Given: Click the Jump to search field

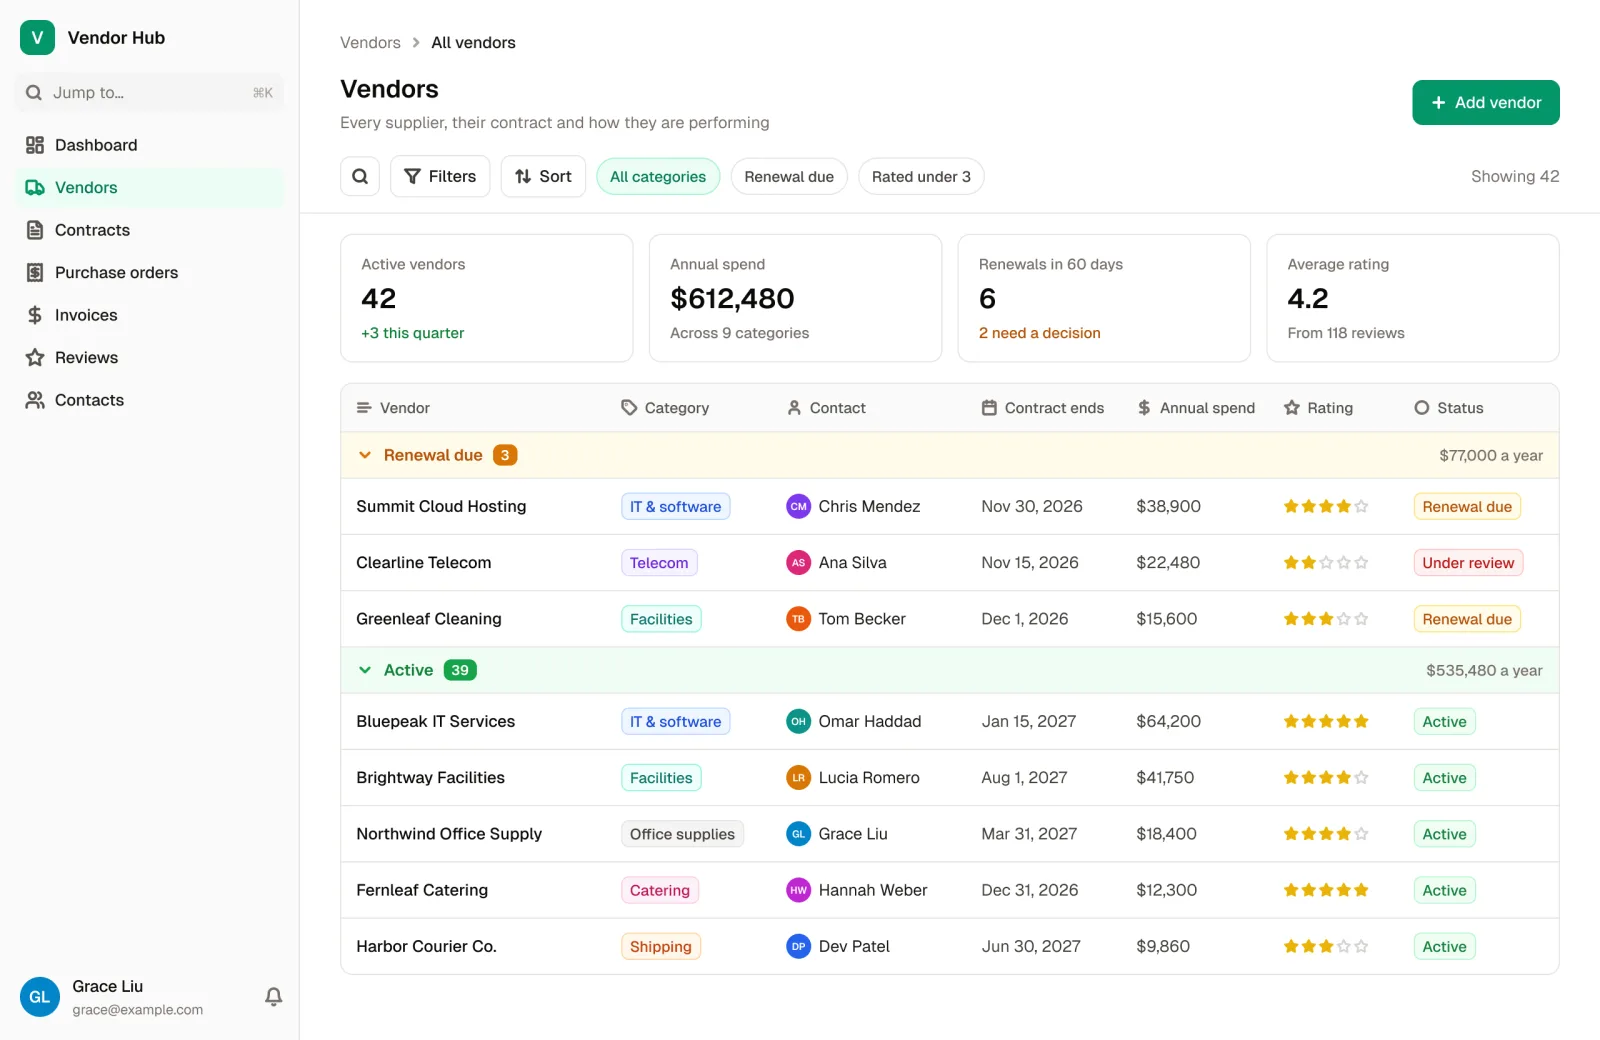Looking at the screenshot, I should pyautogui.click(x=150, y=93).
